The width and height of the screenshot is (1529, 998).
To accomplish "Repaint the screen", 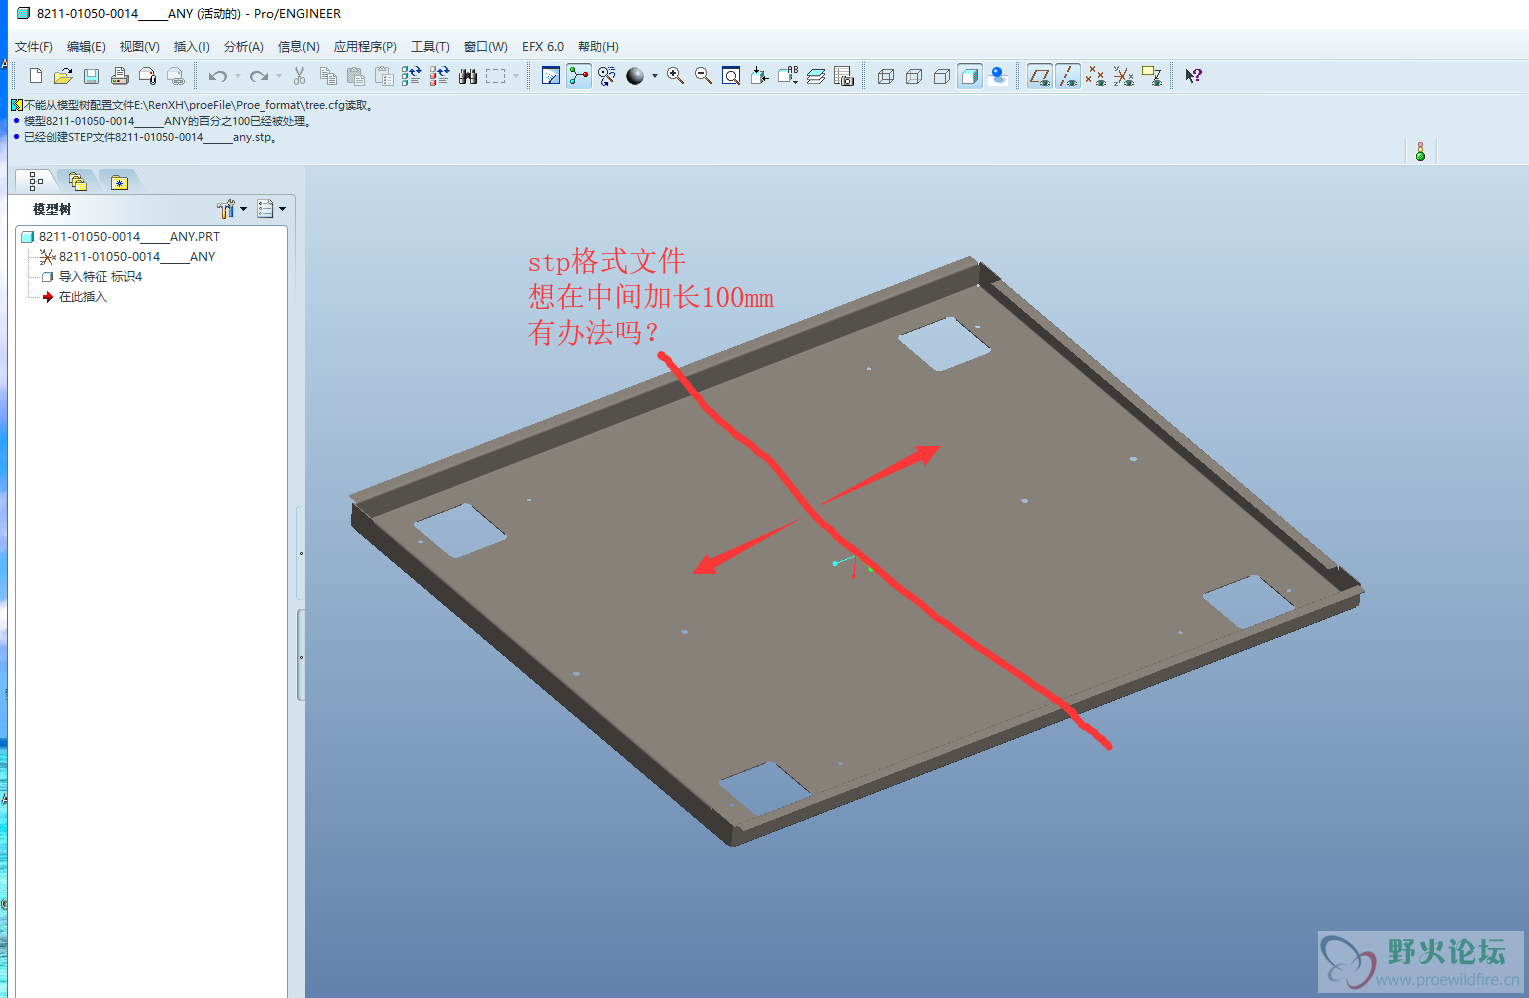I will coord(551,76).
